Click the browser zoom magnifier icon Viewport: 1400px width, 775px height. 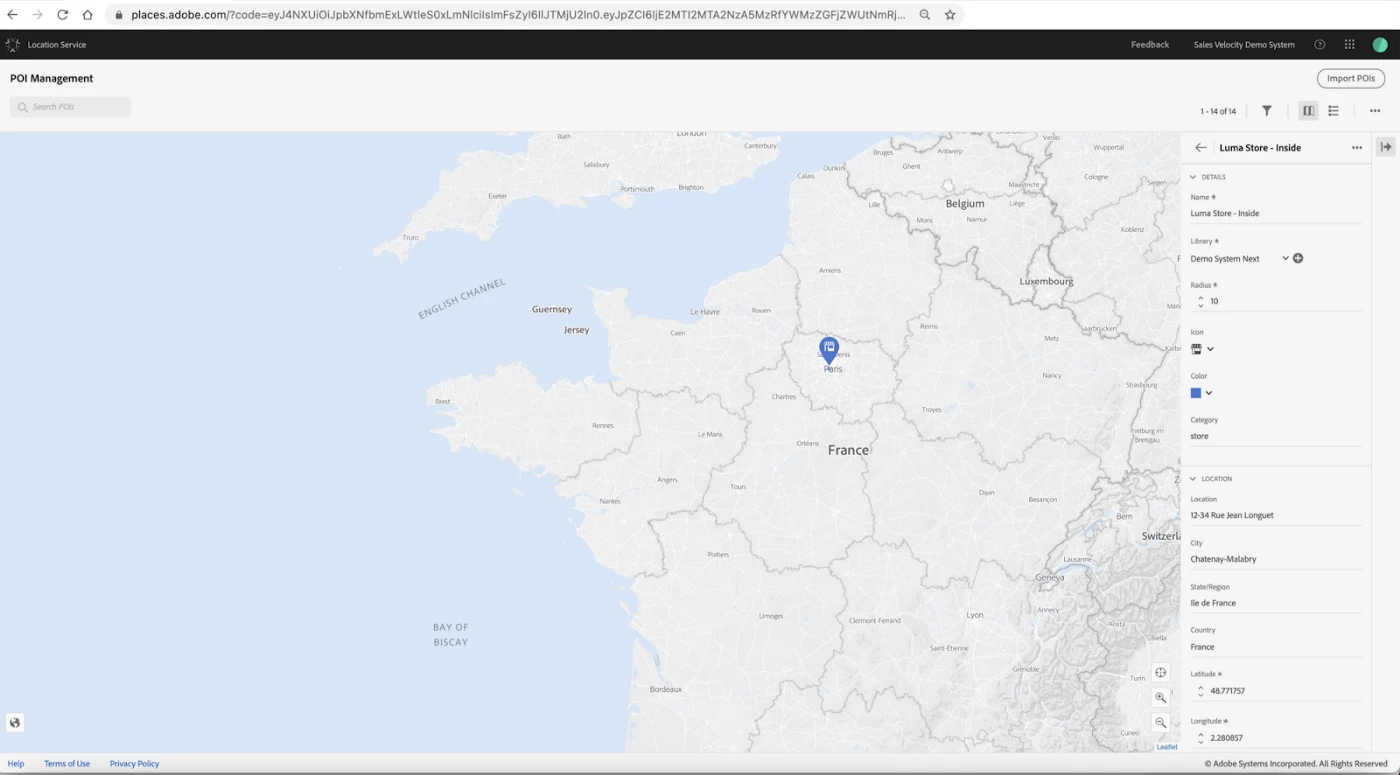(925, 15)
